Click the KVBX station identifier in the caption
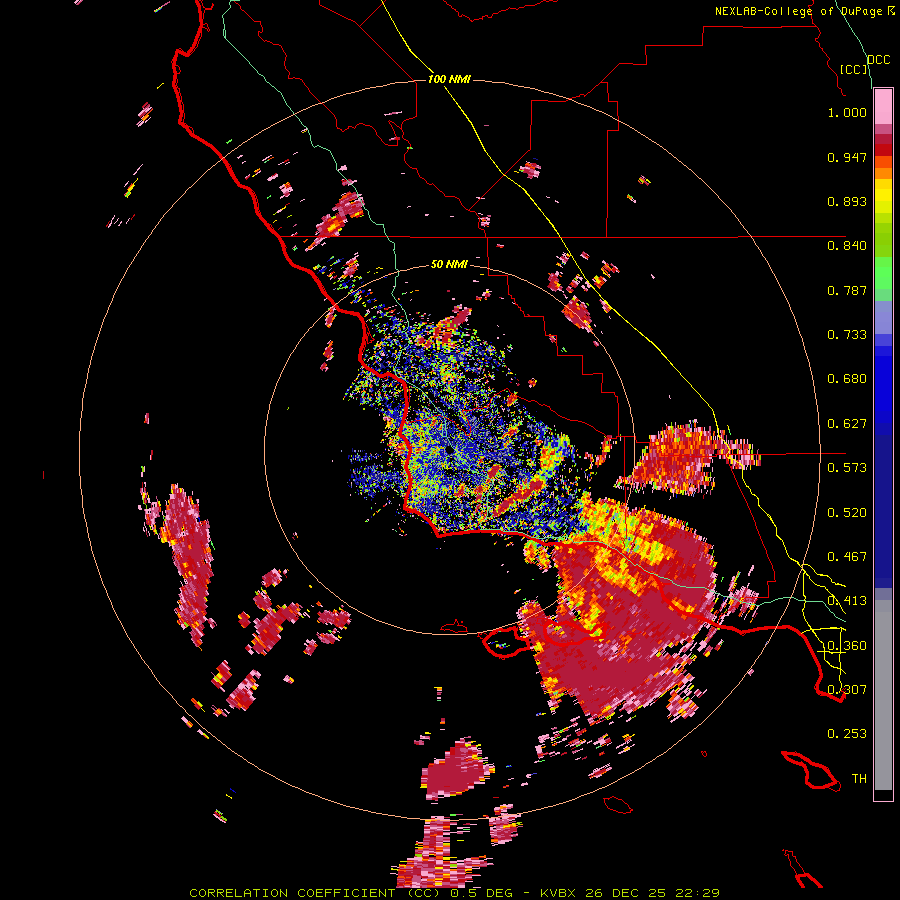Image resolution: width=900 pixels, height=900 pixels. tap(558, 893)
